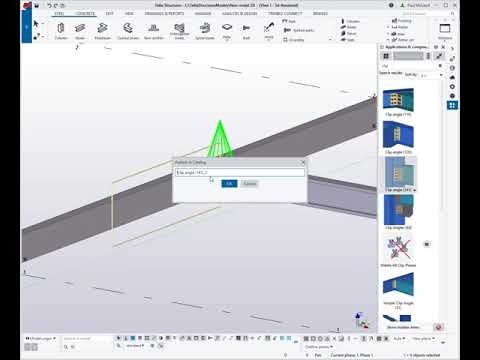
Task: Click the catalog settings pin icon
Action: point(439,56)
